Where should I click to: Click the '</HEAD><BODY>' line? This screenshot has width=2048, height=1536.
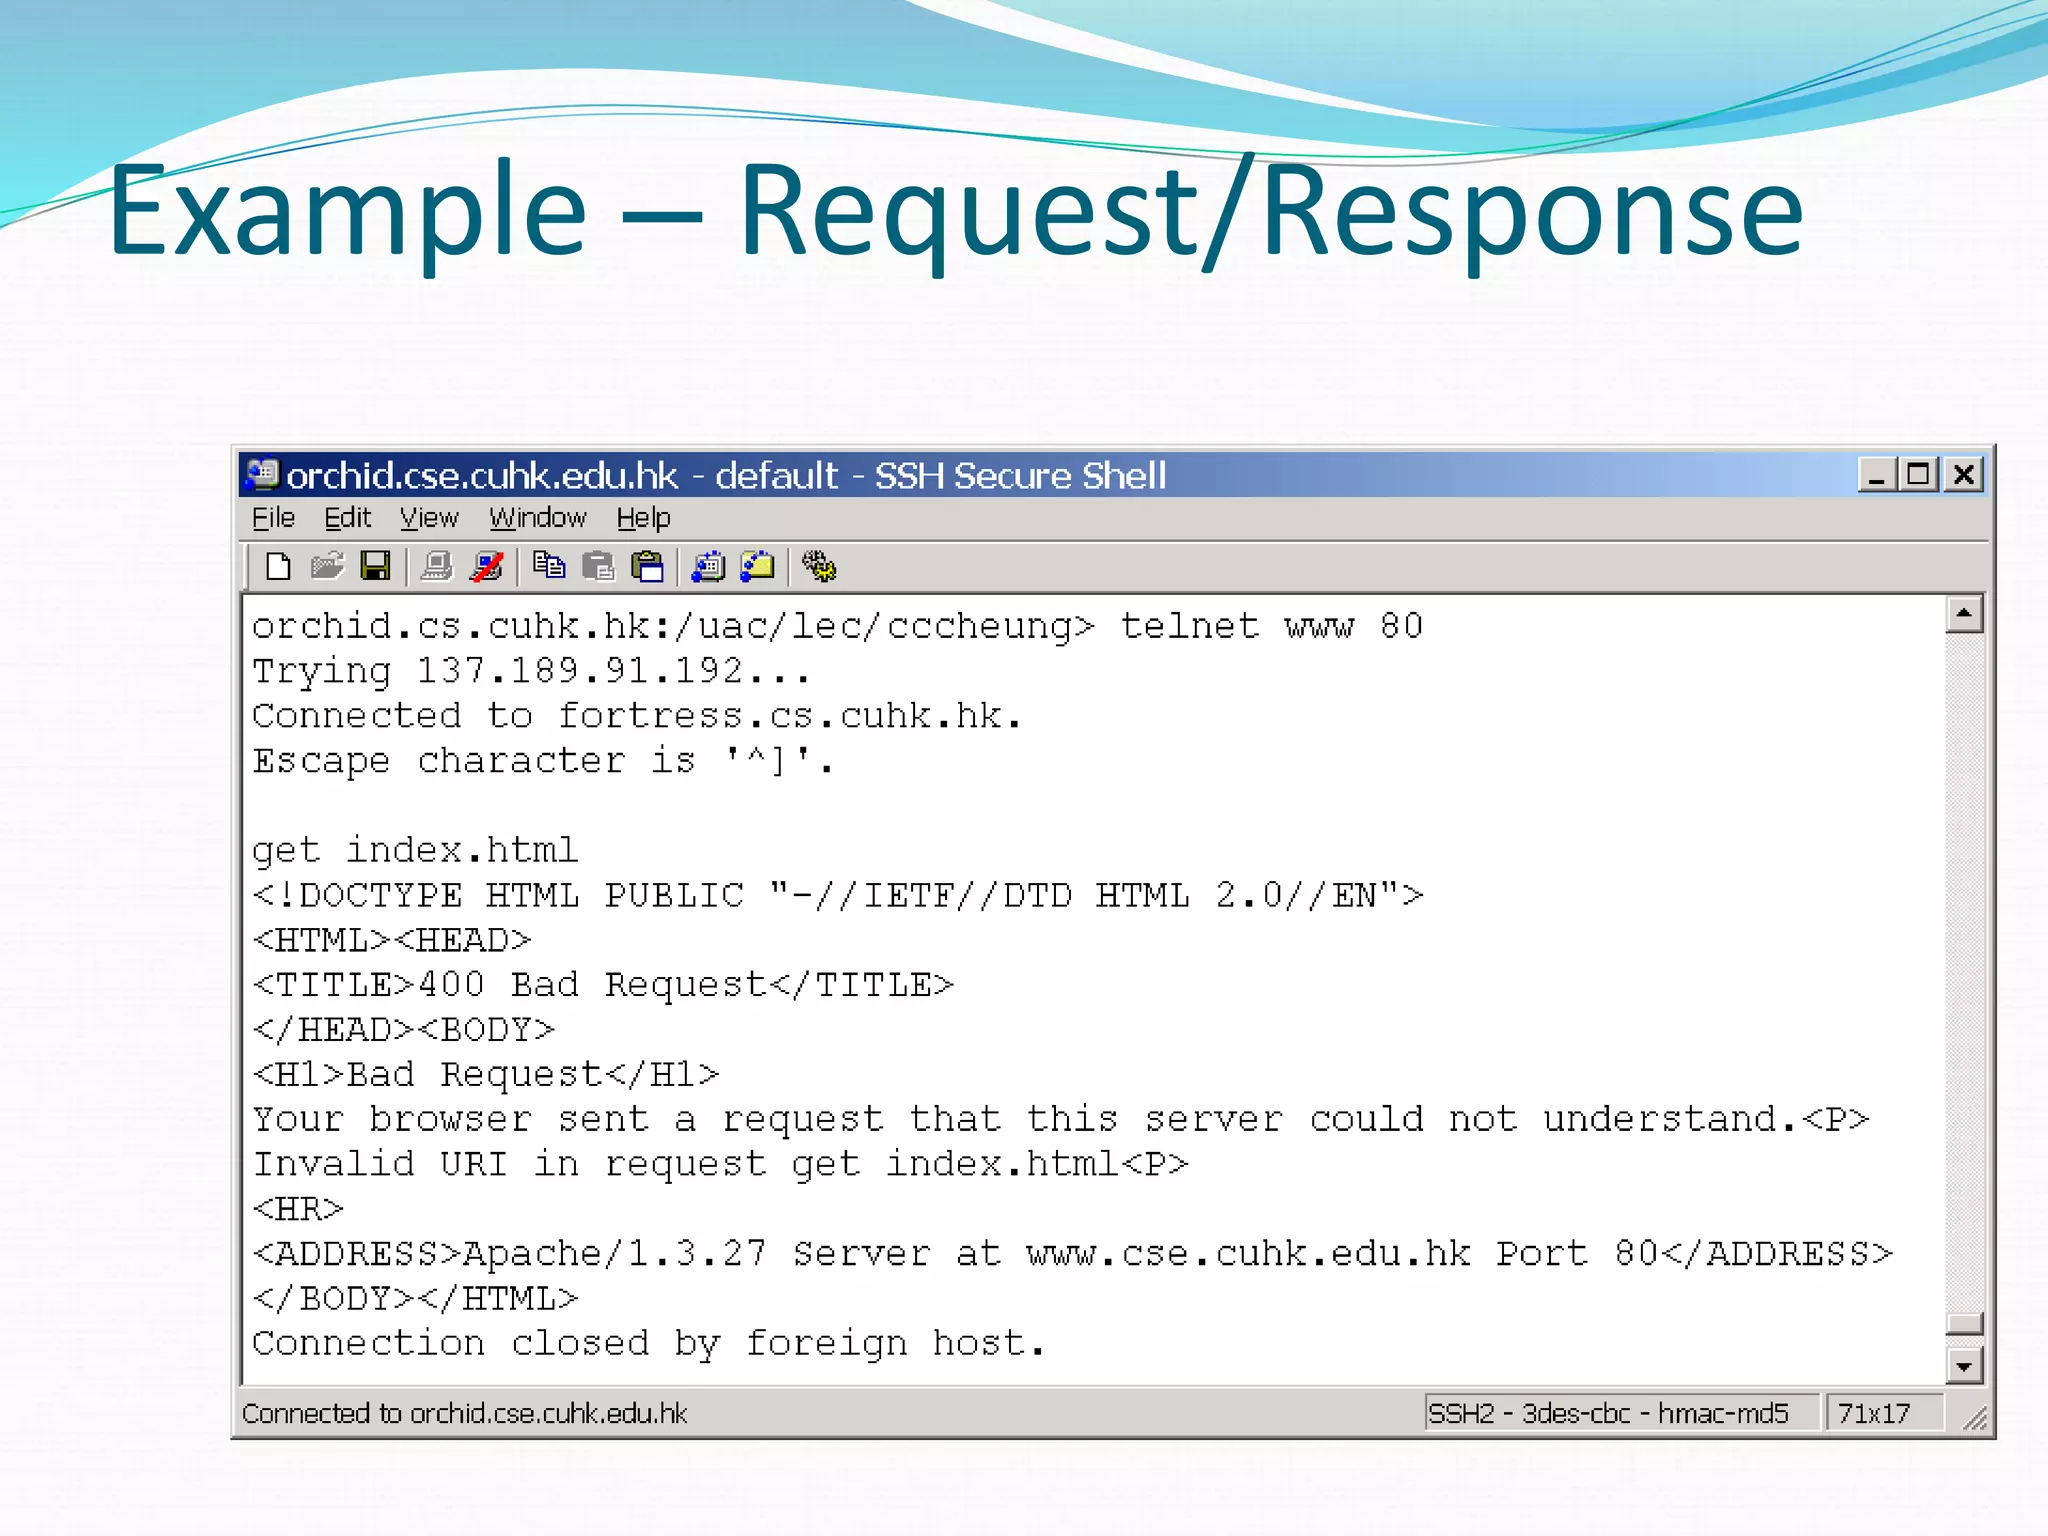pos(403,1030)
